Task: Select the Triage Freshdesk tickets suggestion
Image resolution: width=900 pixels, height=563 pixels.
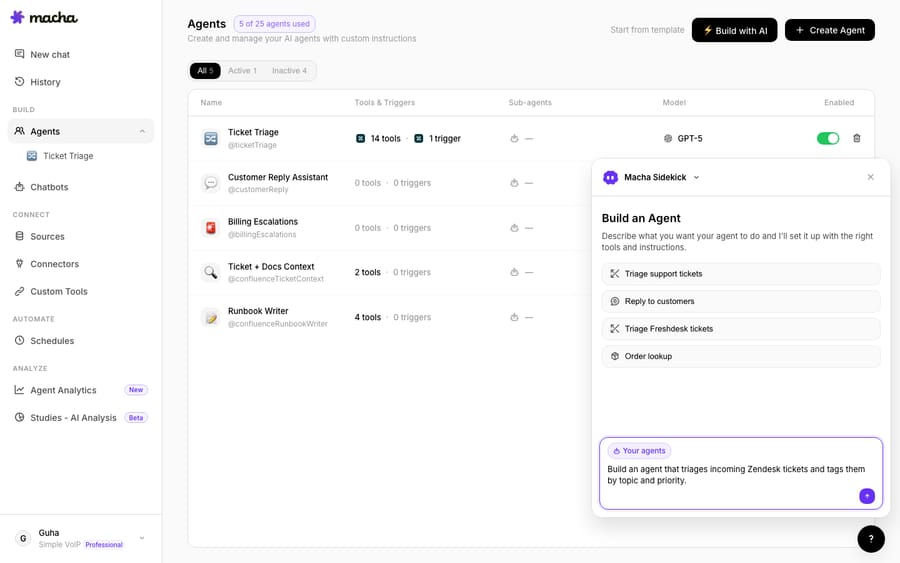Action: click(x=740, y=329)
